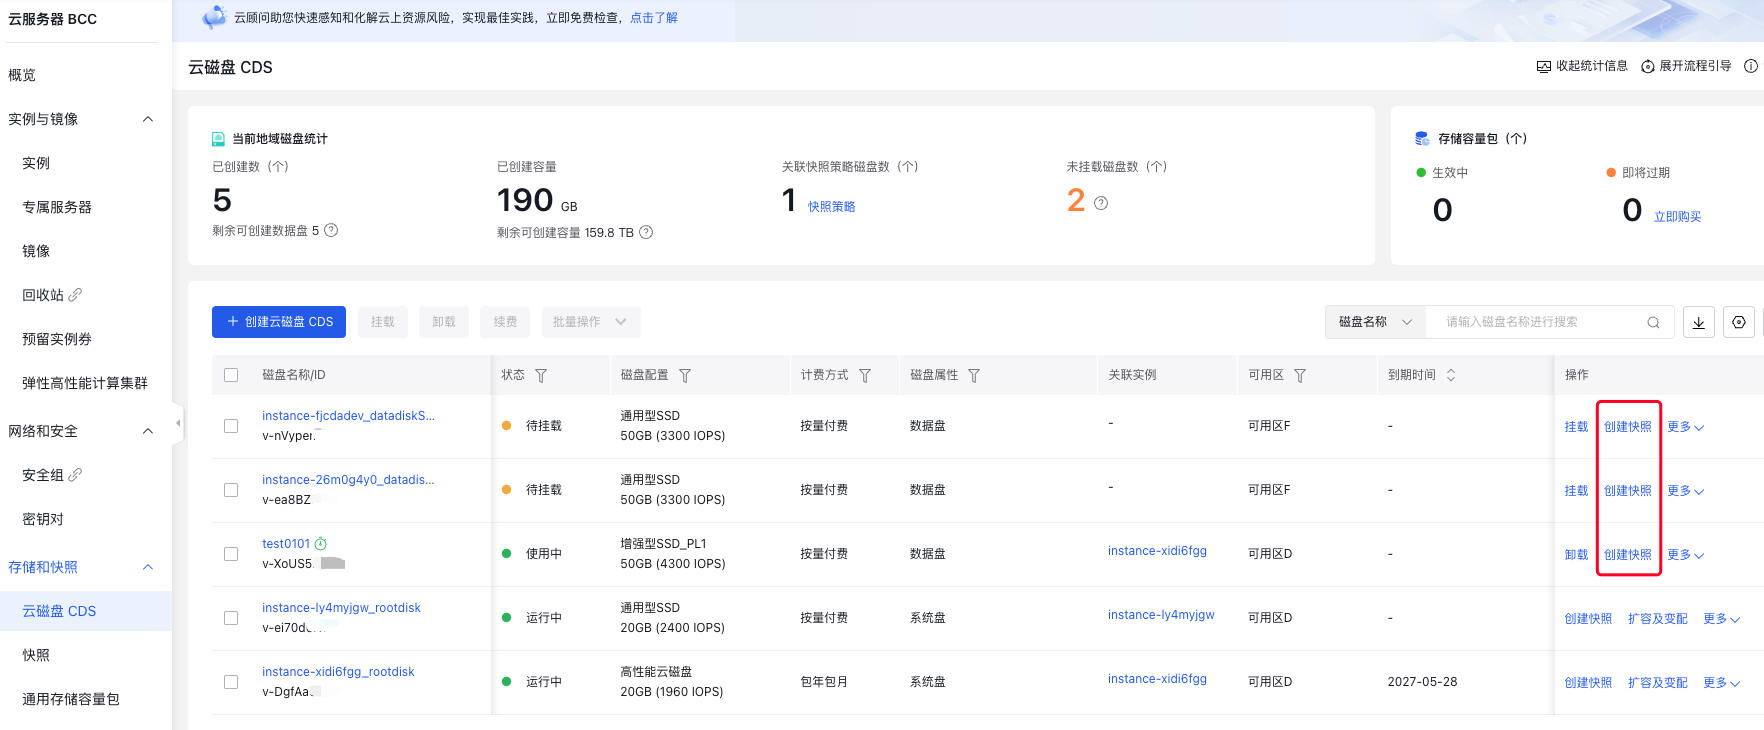This screenshot has width=1764, height=730.
Task: Filter by 可用区 funnel icon
Action: coord(1300,375)
